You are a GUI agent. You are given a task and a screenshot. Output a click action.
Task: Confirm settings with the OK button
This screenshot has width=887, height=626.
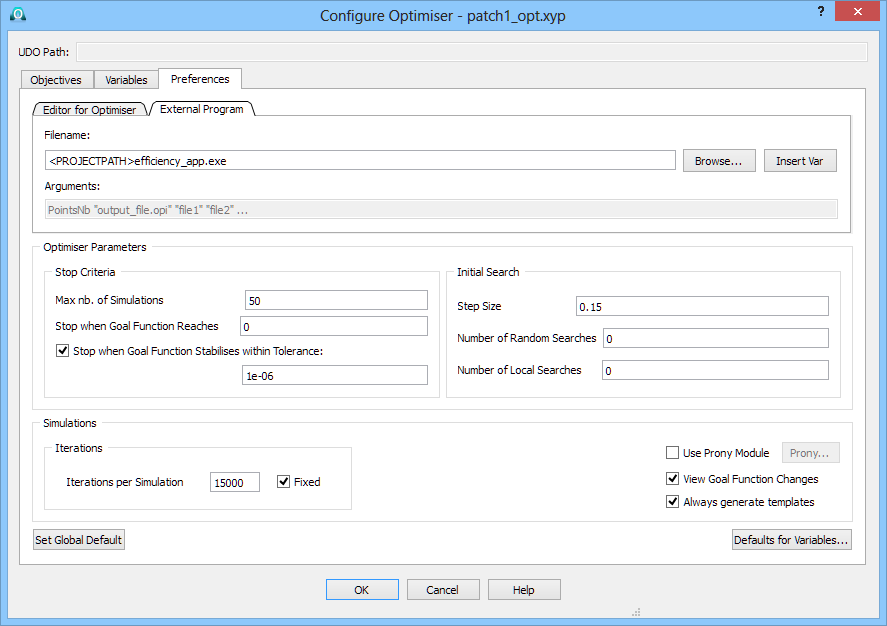coord(362,590)
